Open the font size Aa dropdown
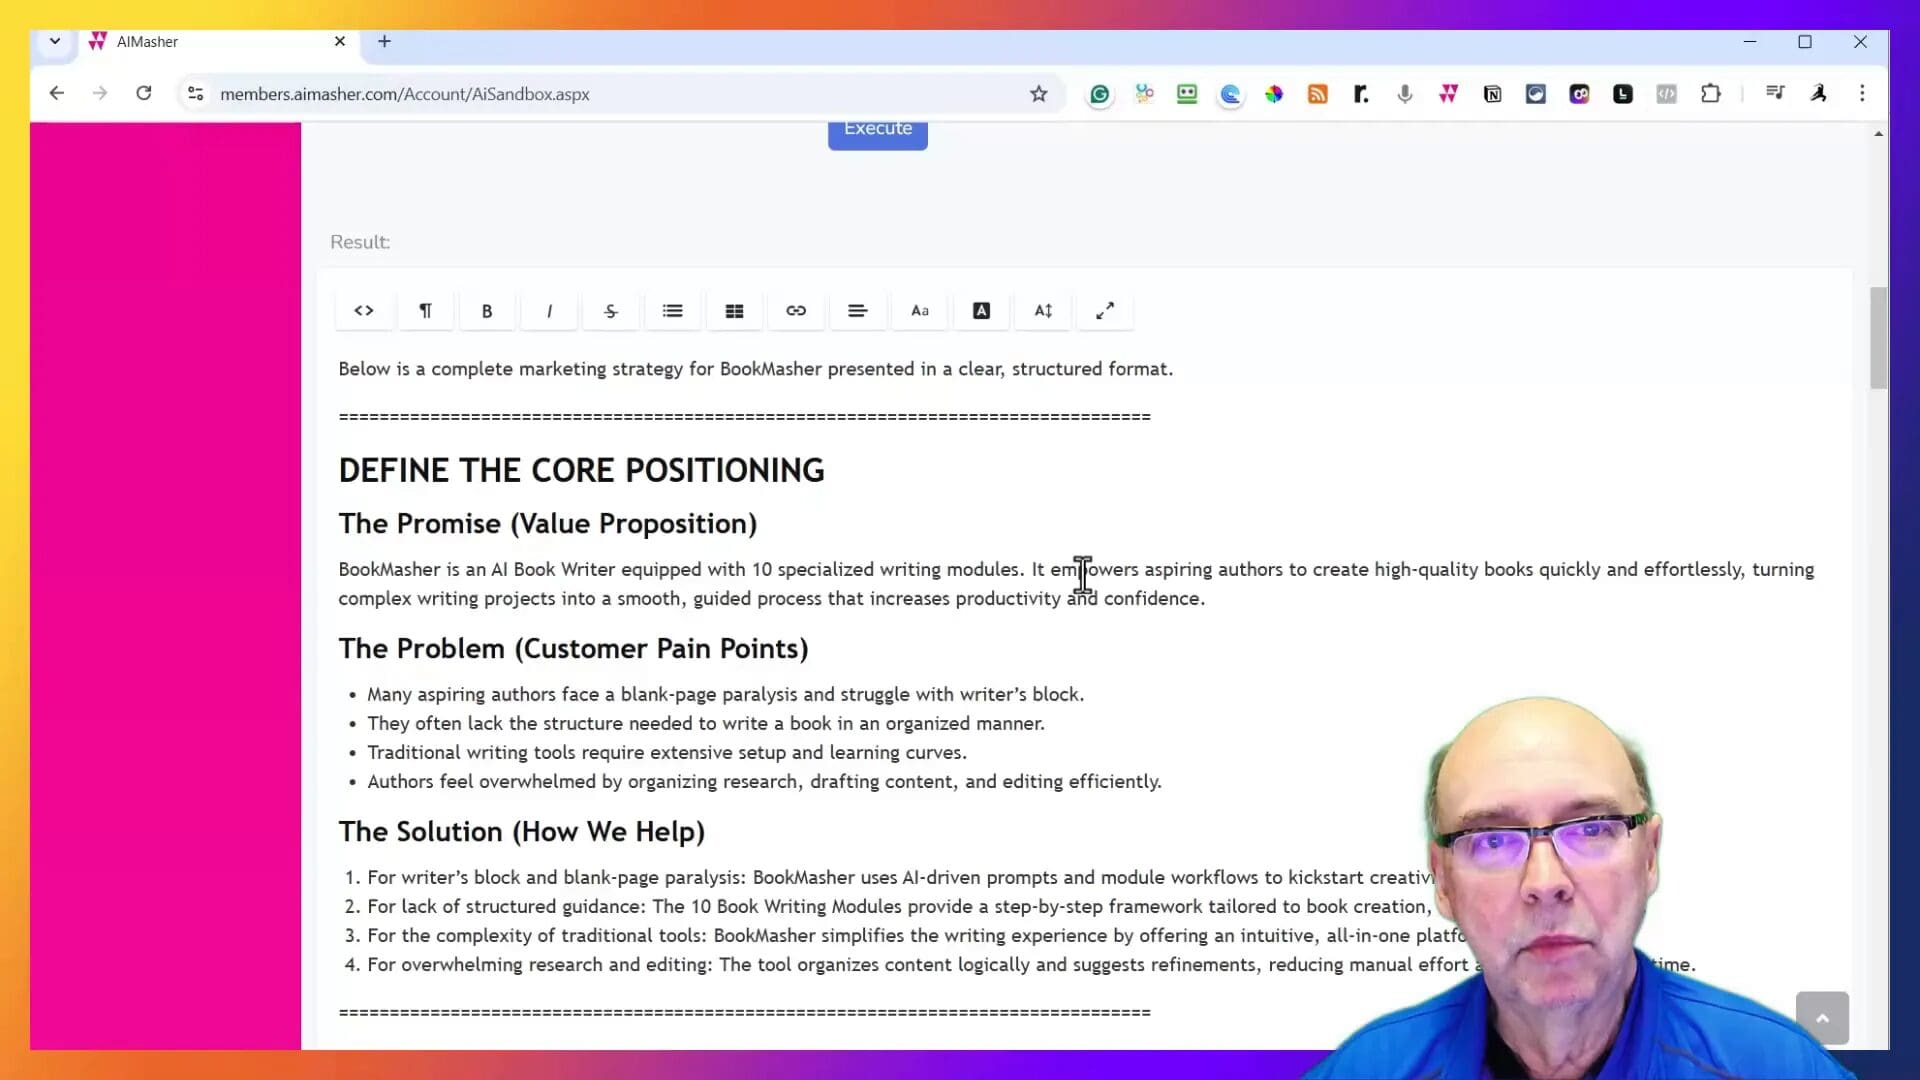 click(919, 311)
